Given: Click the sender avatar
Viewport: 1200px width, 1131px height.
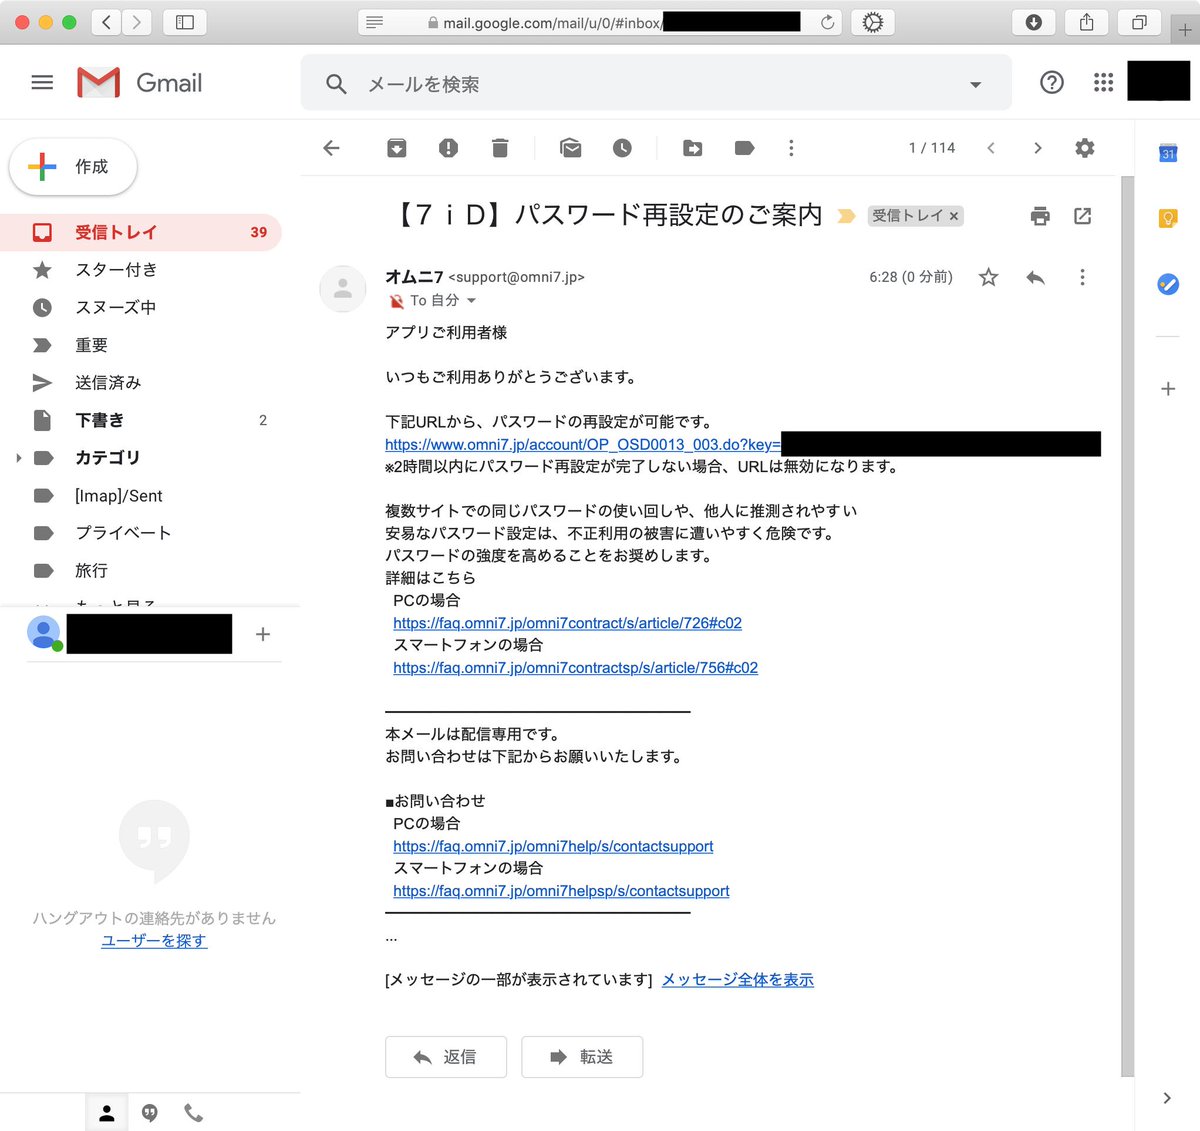Looking at the screenshot, I should pos(342,289).
